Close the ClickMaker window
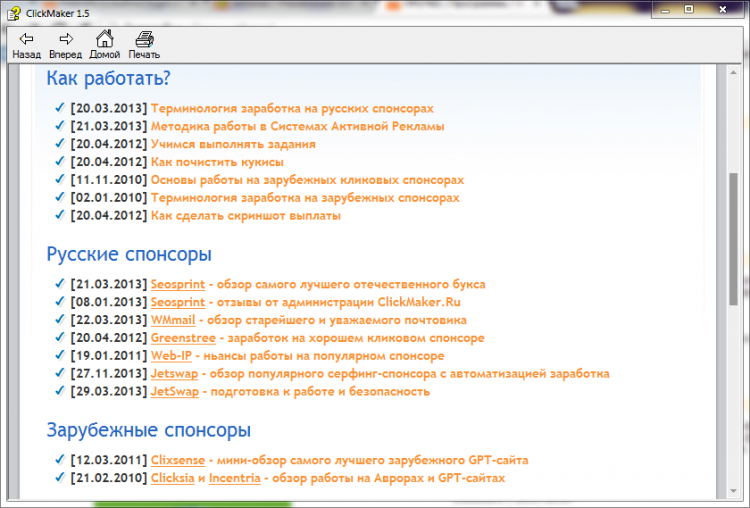The image size is (750, 508). click(723, 10)
